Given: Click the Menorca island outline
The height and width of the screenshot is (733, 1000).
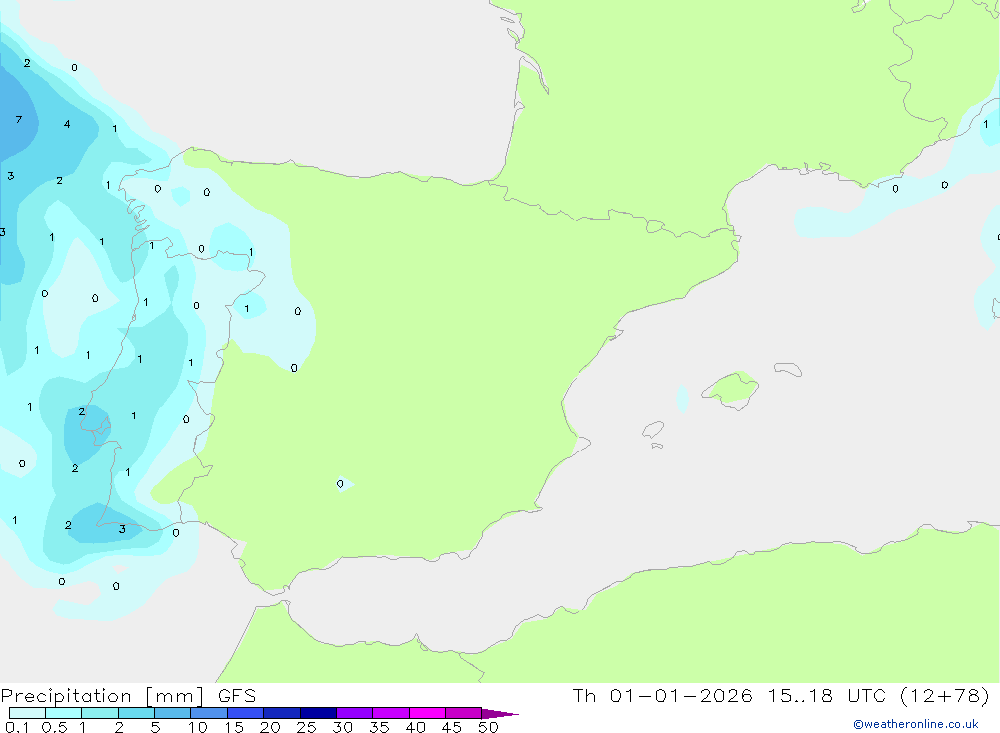Looking at the screenshot, I should click(x=788, y=369).
